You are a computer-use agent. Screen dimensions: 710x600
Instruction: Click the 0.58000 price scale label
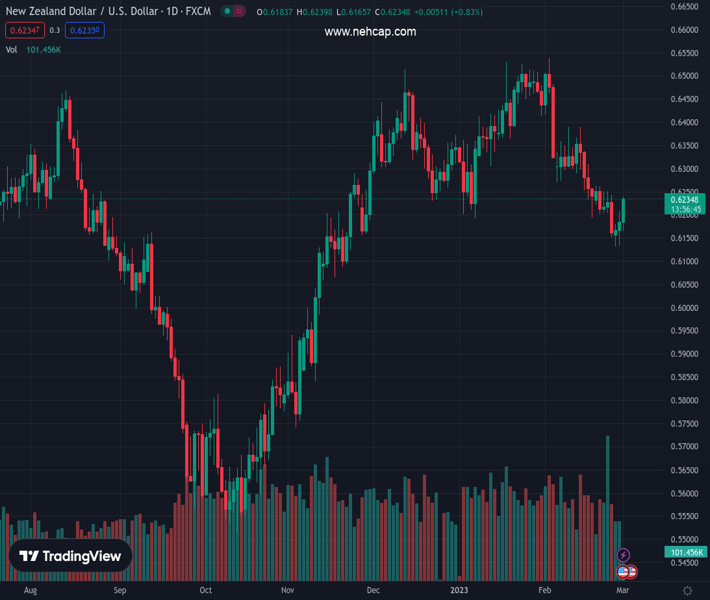pos(684,400)
